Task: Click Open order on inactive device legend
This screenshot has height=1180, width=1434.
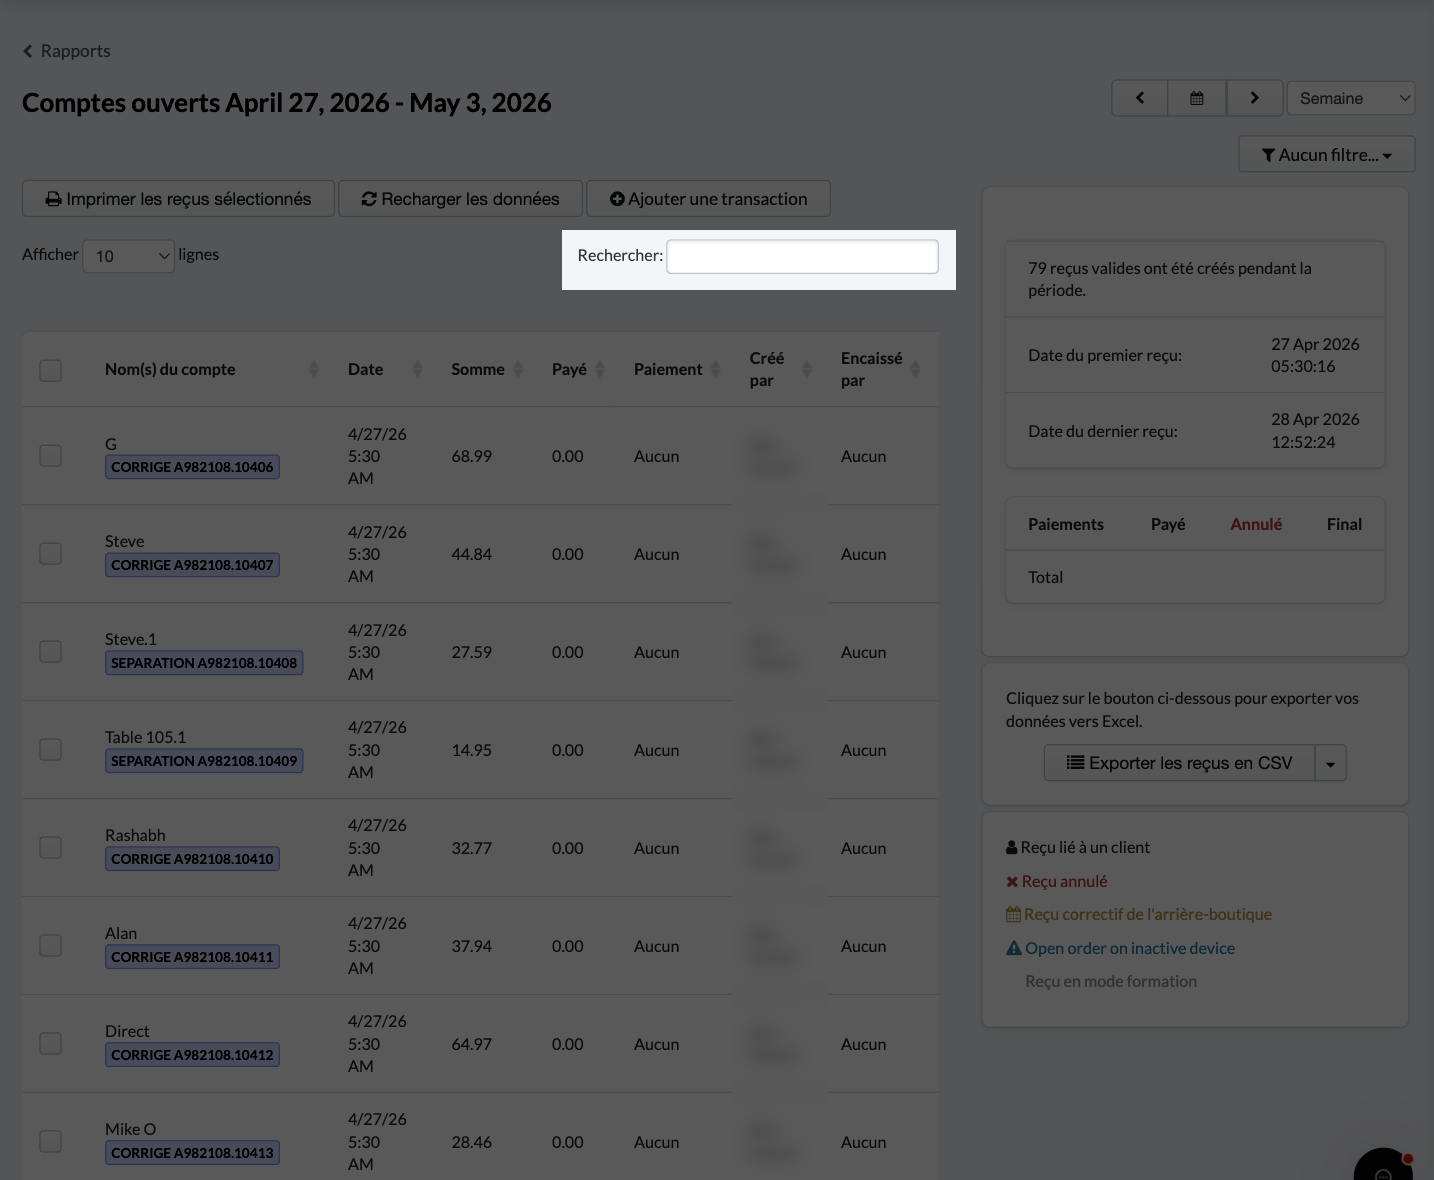Action: click(x=1120, y=948)
